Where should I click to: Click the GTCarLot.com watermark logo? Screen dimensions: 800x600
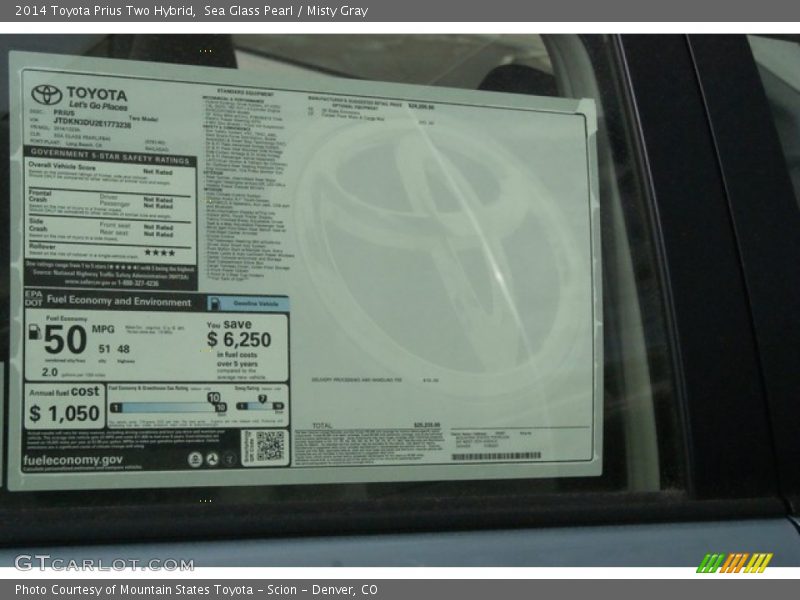tap(104, 563)
